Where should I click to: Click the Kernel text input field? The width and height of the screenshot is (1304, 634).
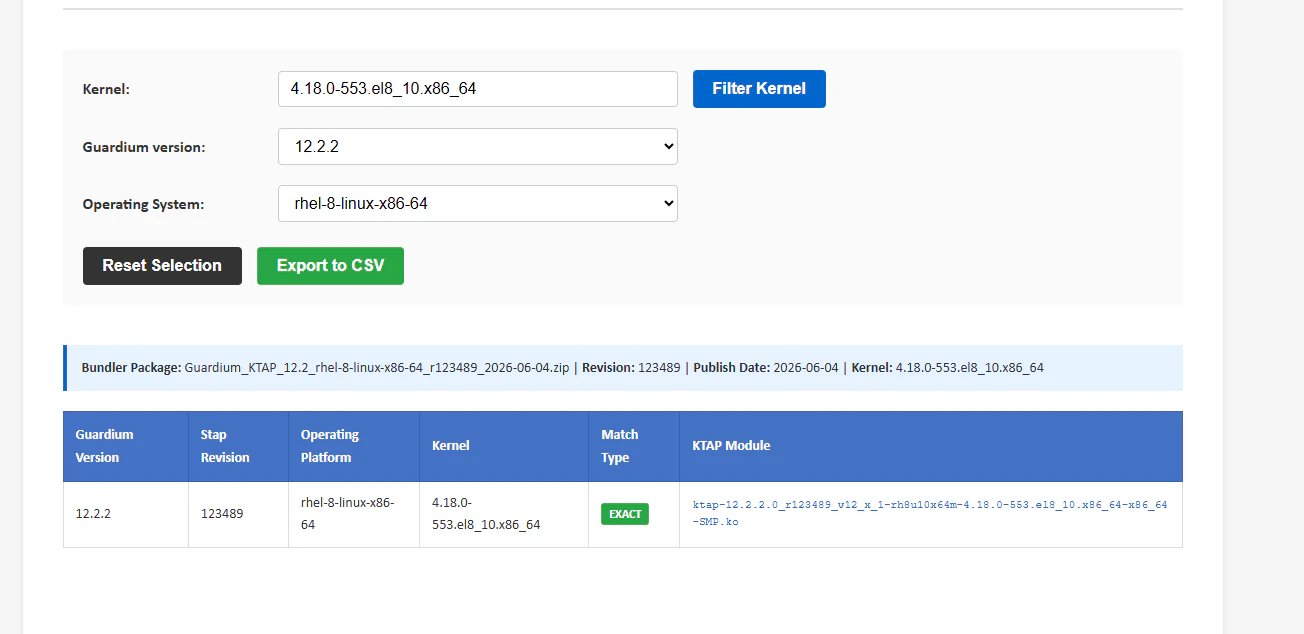478,89
